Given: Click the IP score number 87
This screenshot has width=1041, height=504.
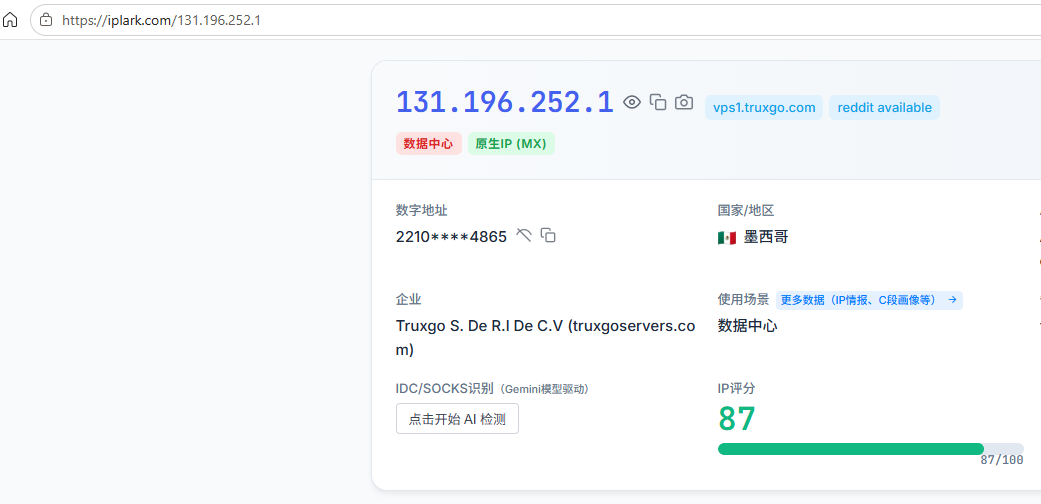Looking at the screenshot, I should pos(737,419).
